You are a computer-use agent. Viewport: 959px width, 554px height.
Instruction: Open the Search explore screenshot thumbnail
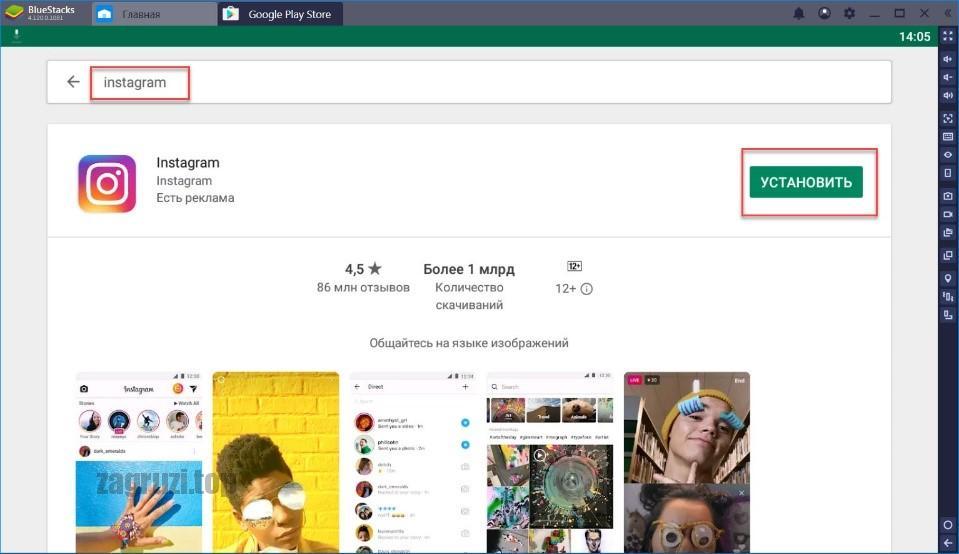pos(550,462)
